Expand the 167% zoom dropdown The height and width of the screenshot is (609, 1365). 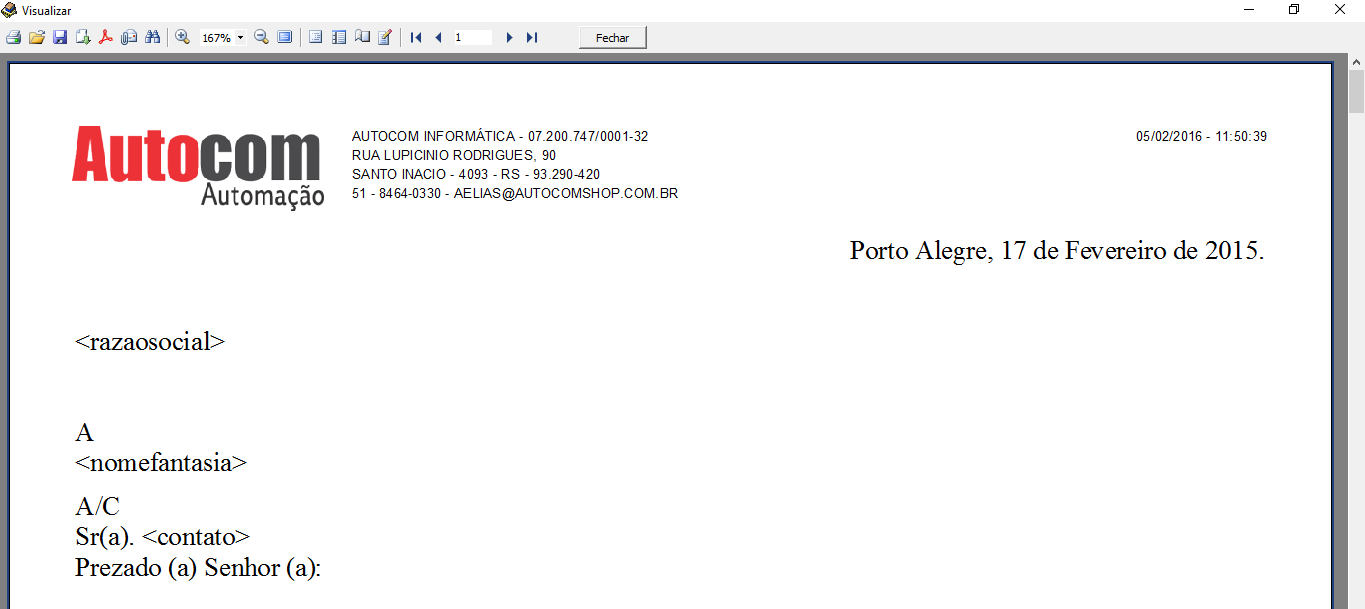tap(240, 38)
